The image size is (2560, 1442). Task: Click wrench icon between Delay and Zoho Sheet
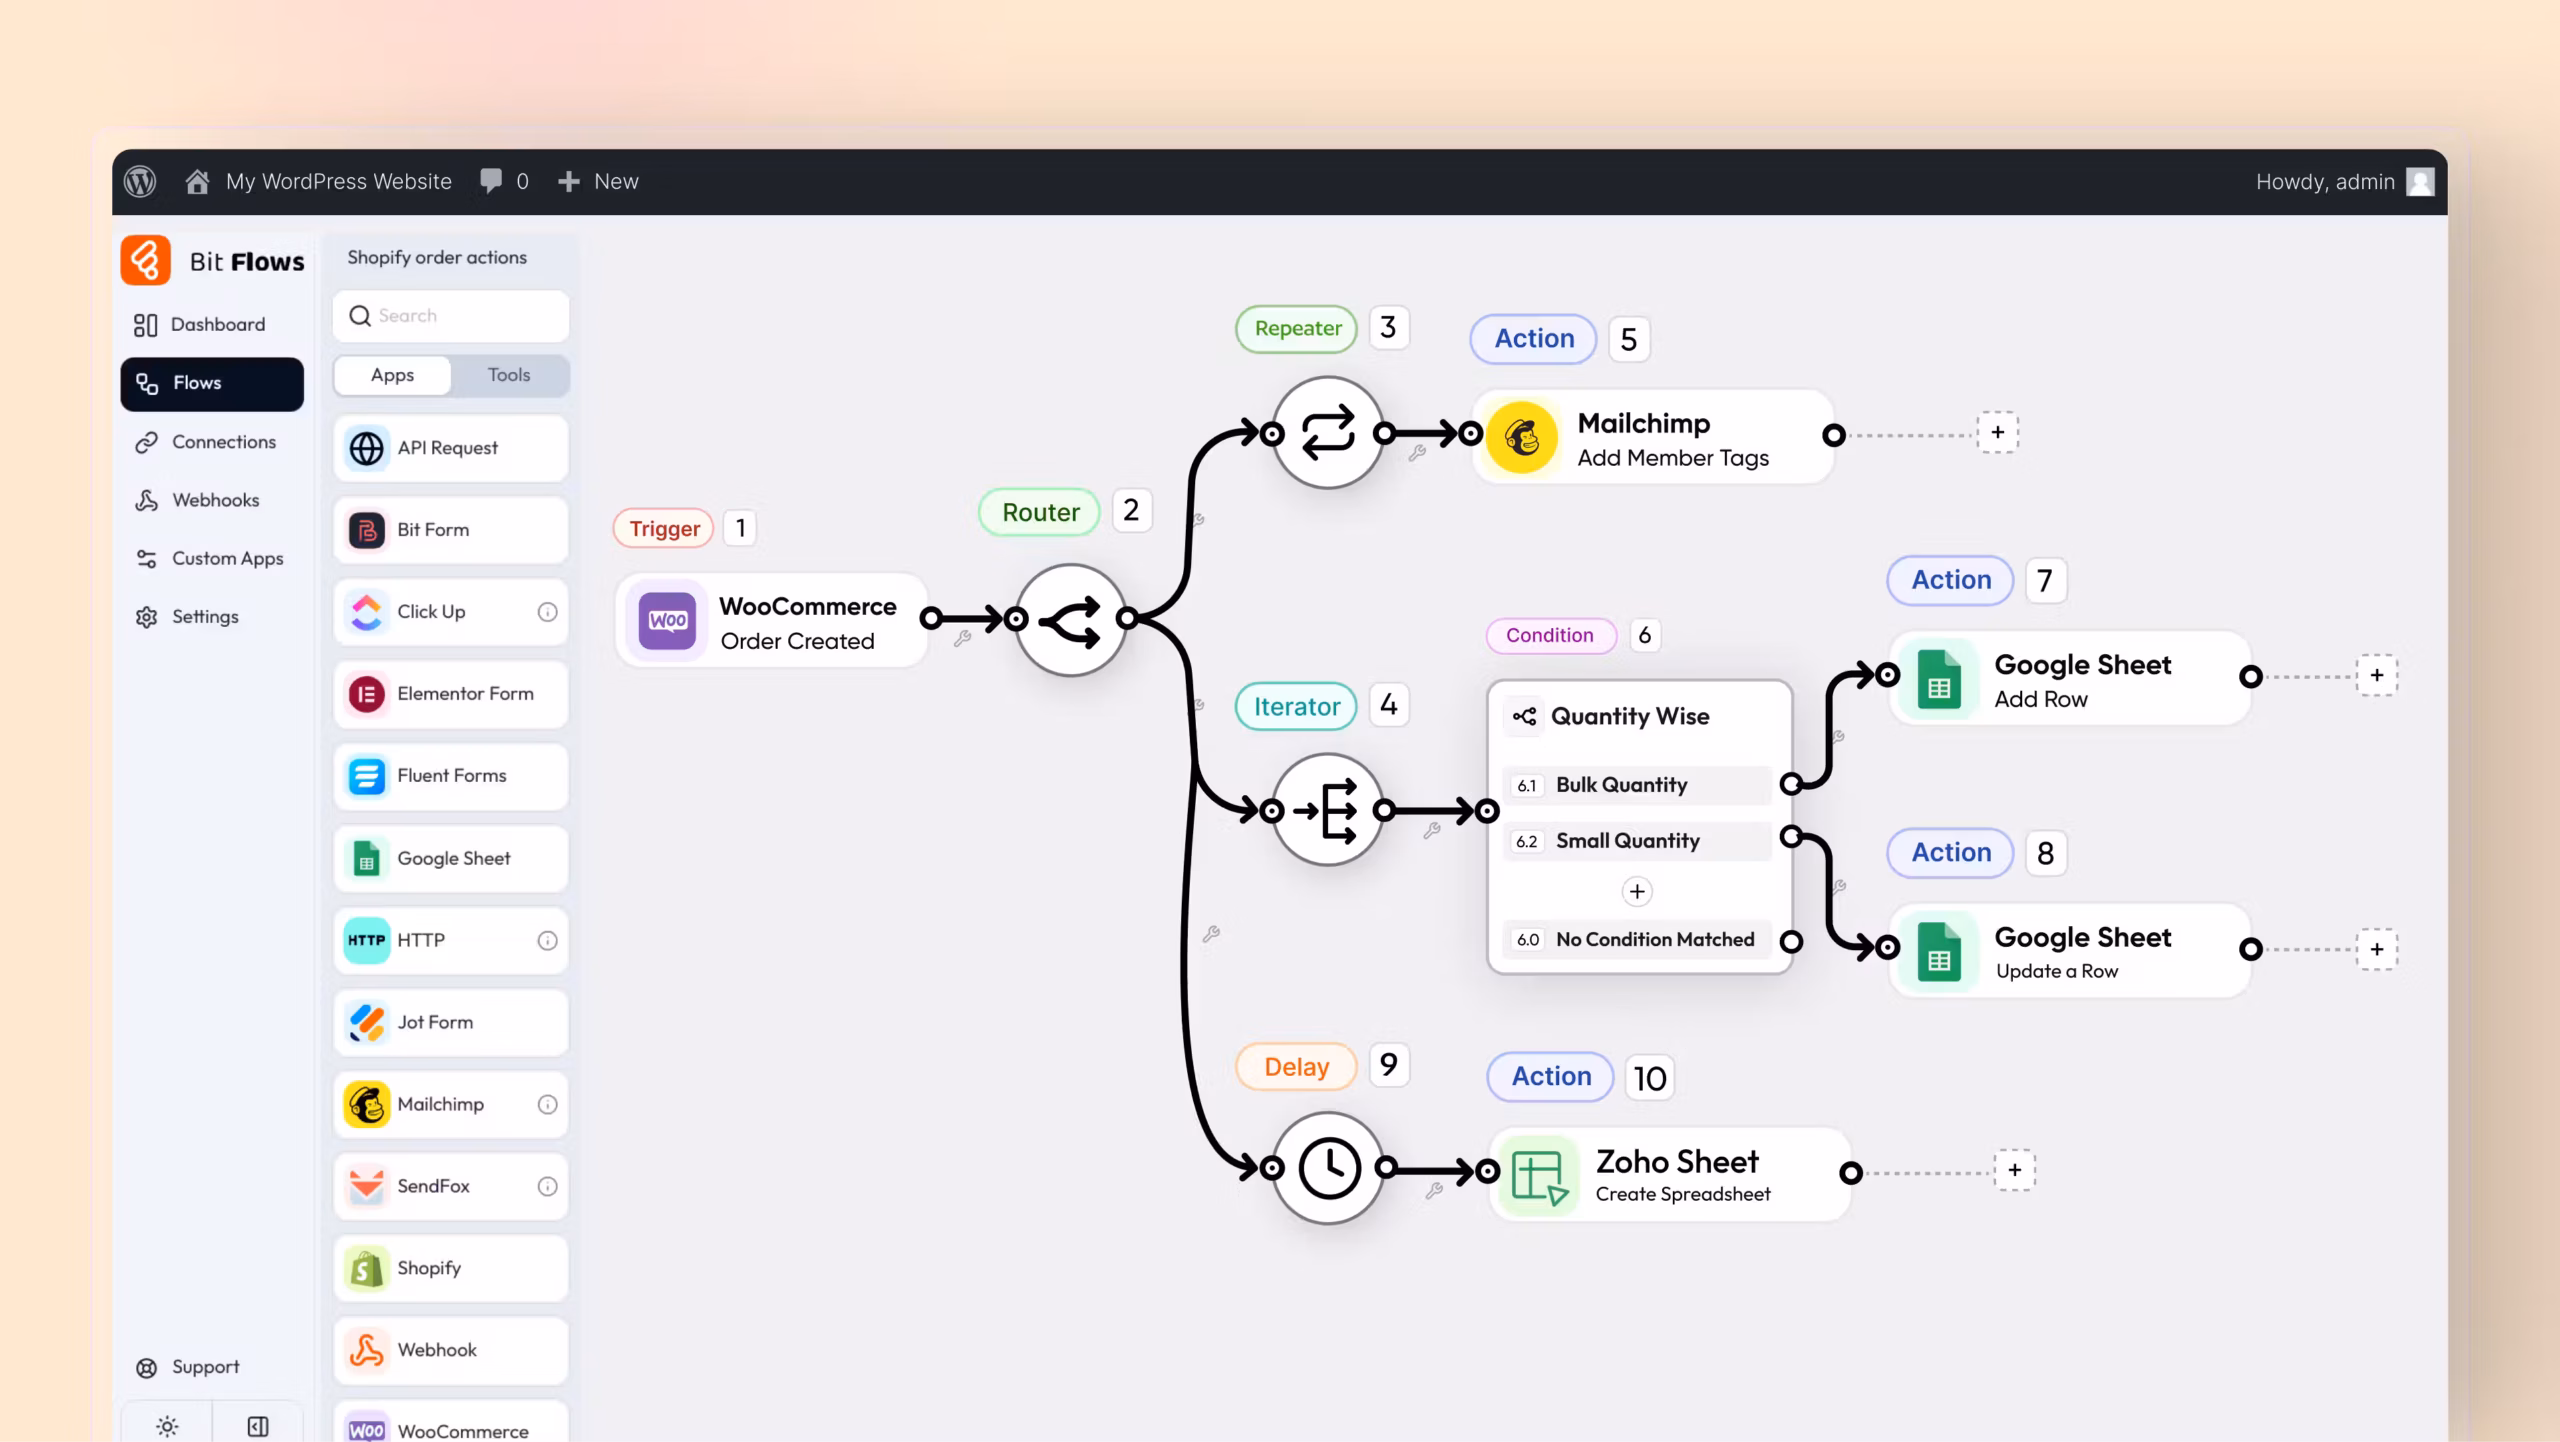1434,1190
